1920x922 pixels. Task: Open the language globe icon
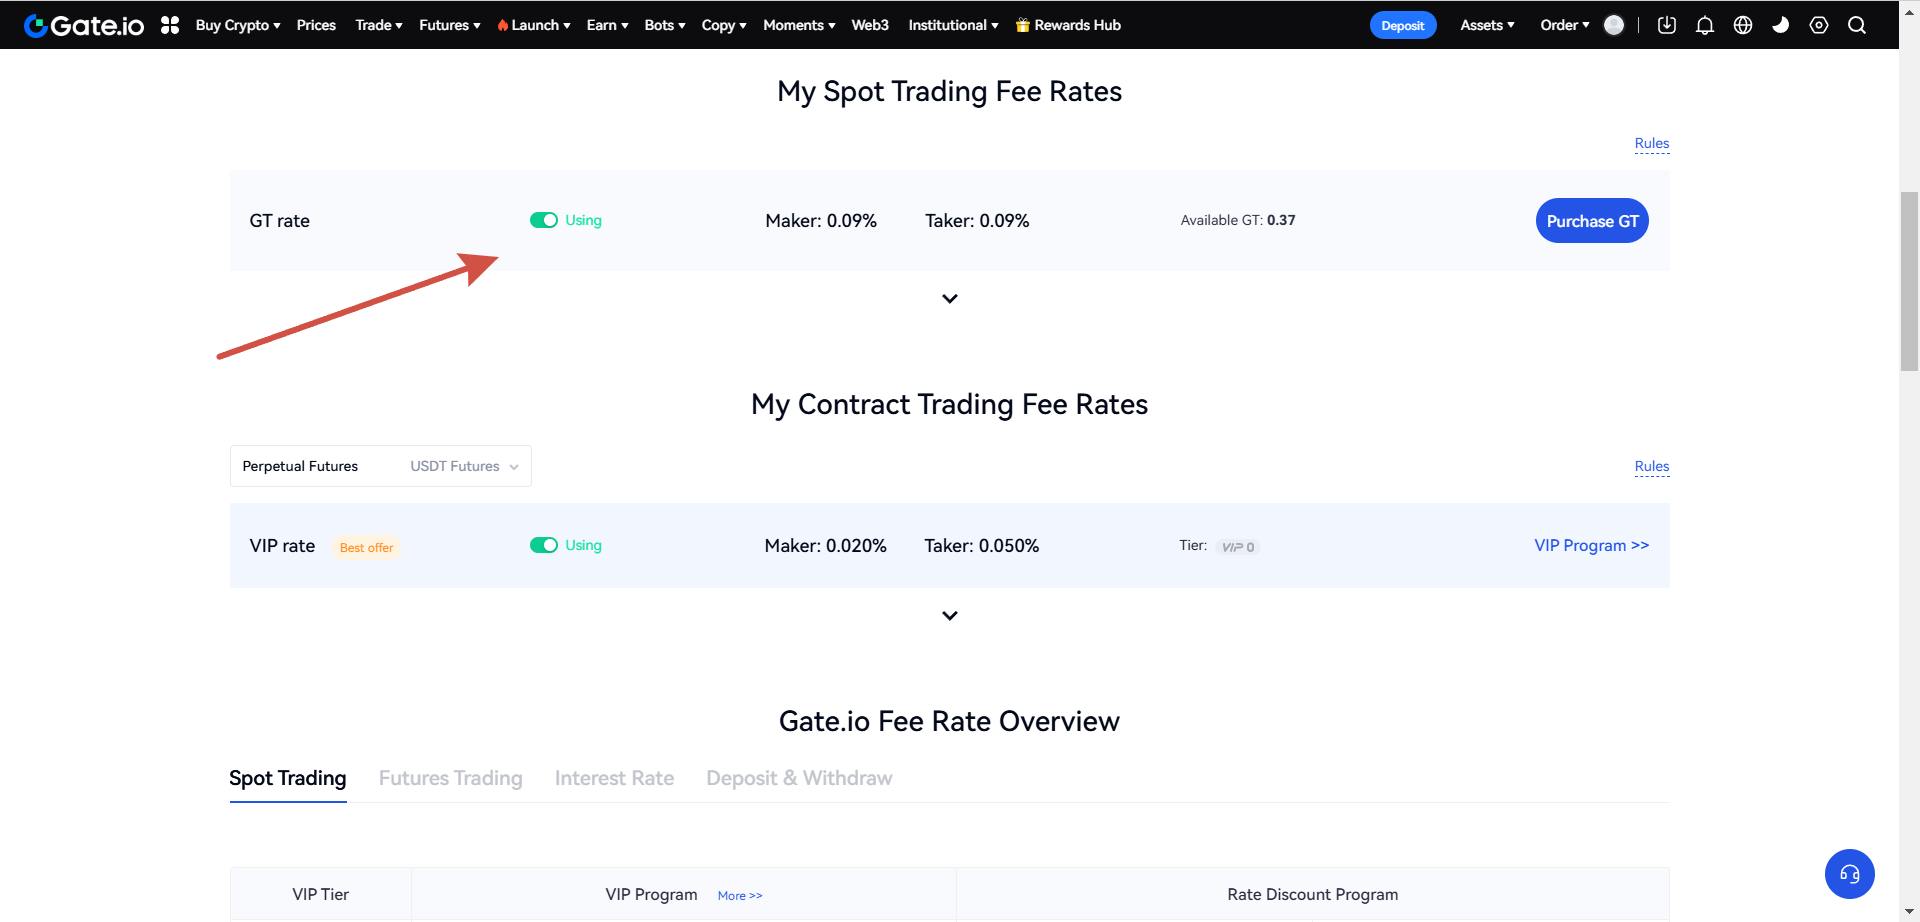pos(1743,25)
